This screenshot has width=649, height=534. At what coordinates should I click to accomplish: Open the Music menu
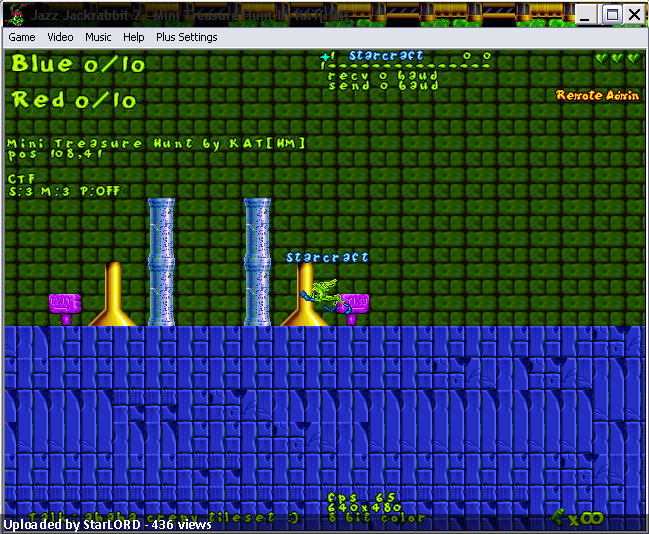pos(98,37)
